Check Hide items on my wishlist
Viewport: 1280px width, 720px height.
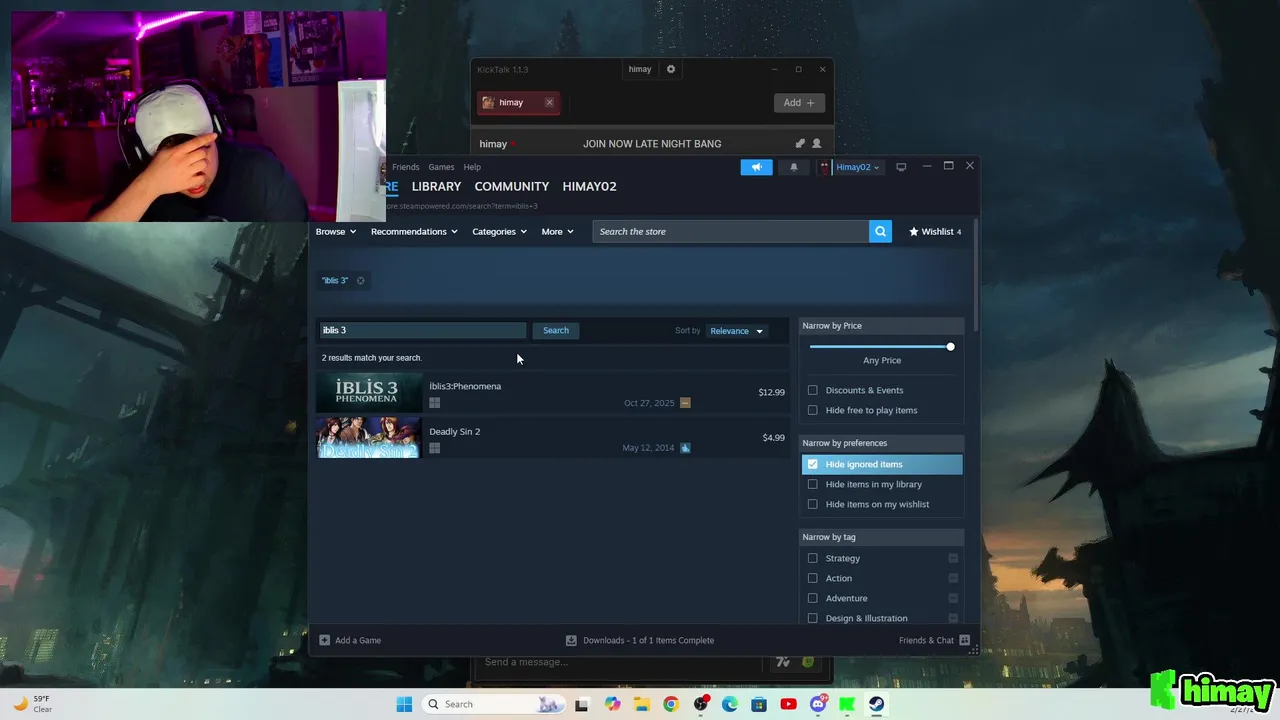[812, 504]
